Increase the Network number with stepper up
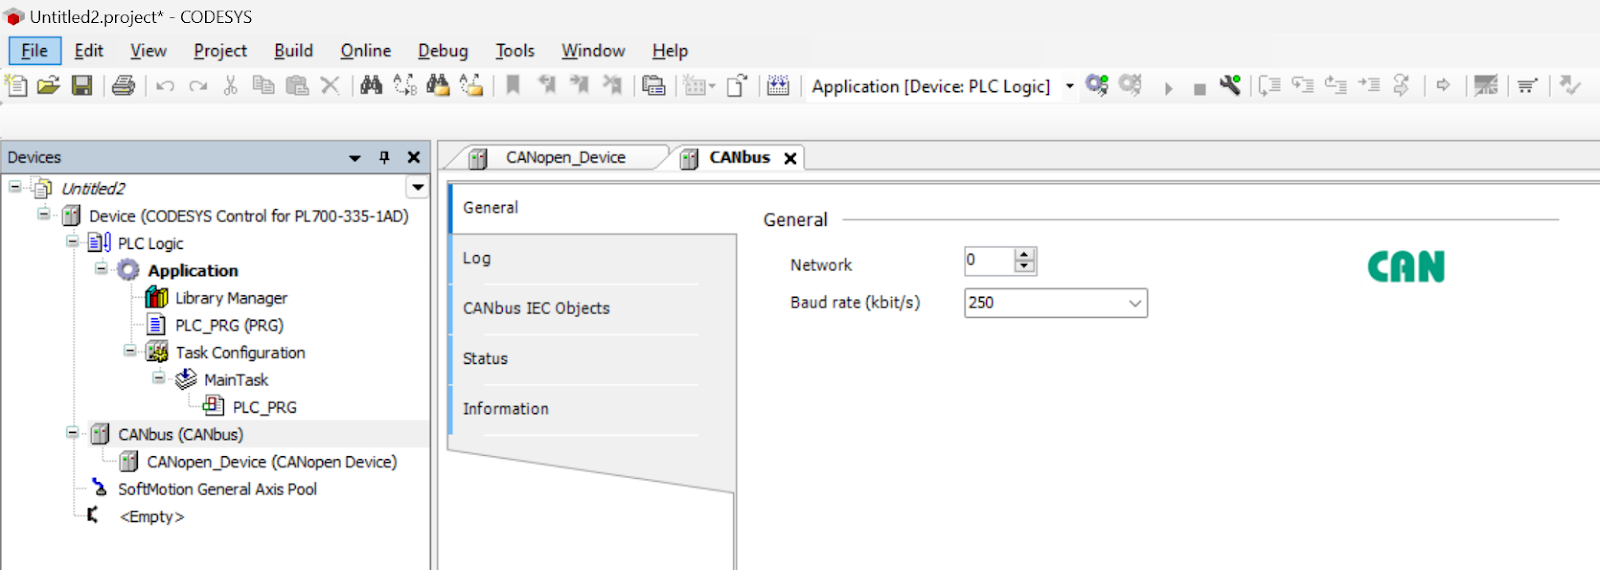This screenshot has height=570, width=1600. (x=1024, y=255)
